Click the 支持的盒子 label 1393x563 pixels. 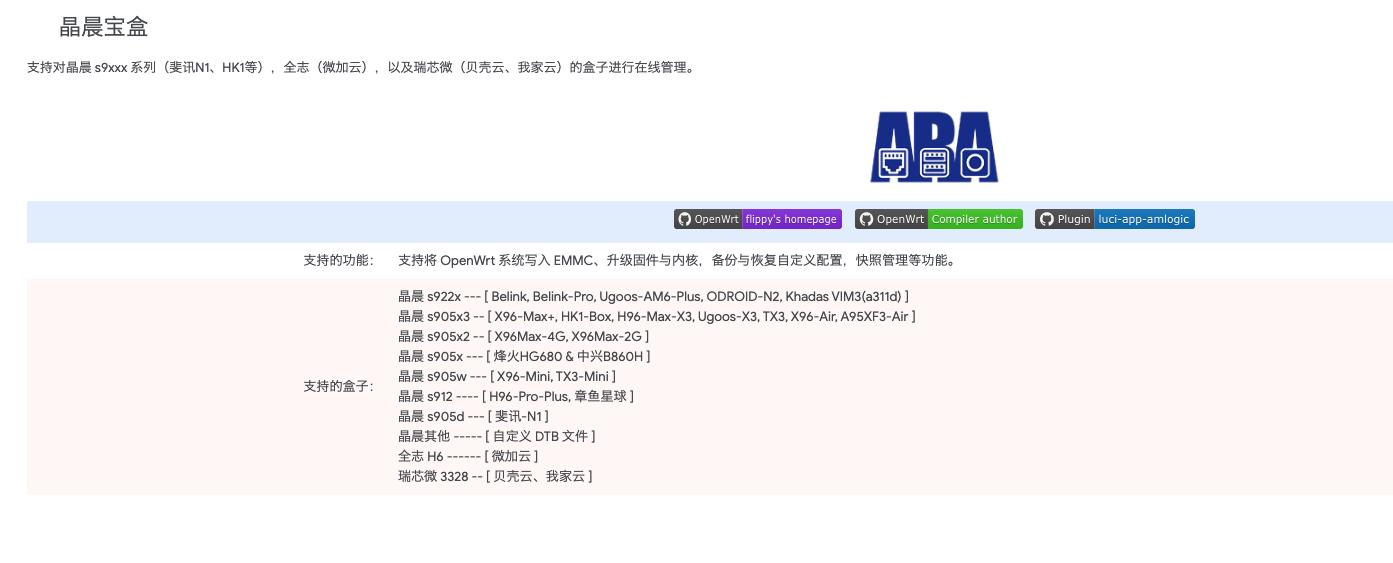(338, 386)
